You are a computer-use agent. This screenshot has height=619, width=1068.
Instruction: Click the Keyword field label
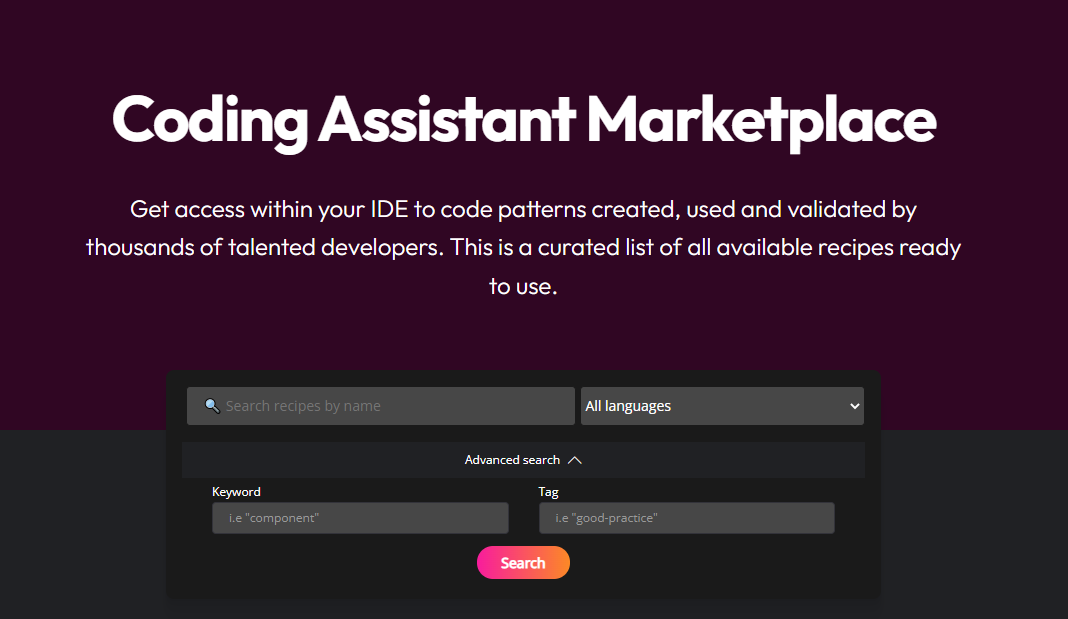click(x=236, y=492)
